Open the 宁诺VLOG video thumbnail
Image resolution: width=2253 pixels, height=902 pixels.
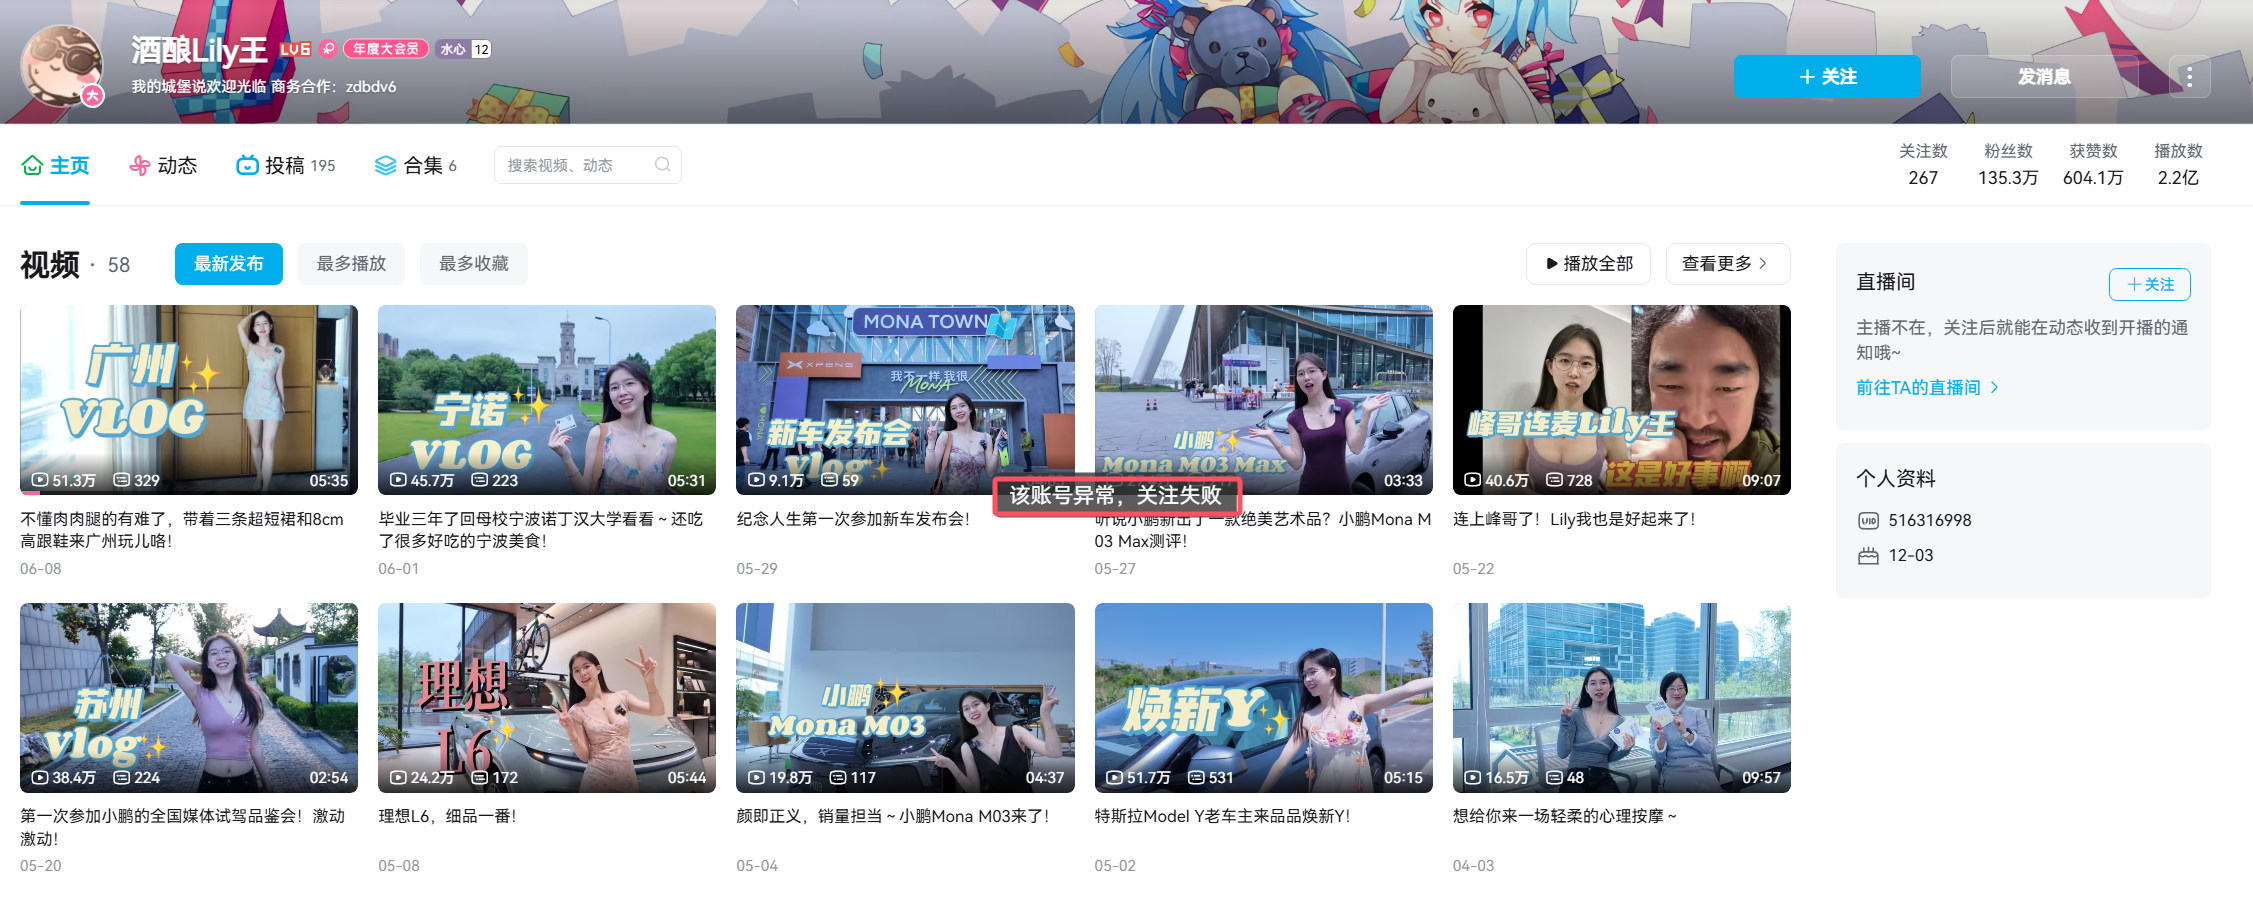(x=547, y=400)
